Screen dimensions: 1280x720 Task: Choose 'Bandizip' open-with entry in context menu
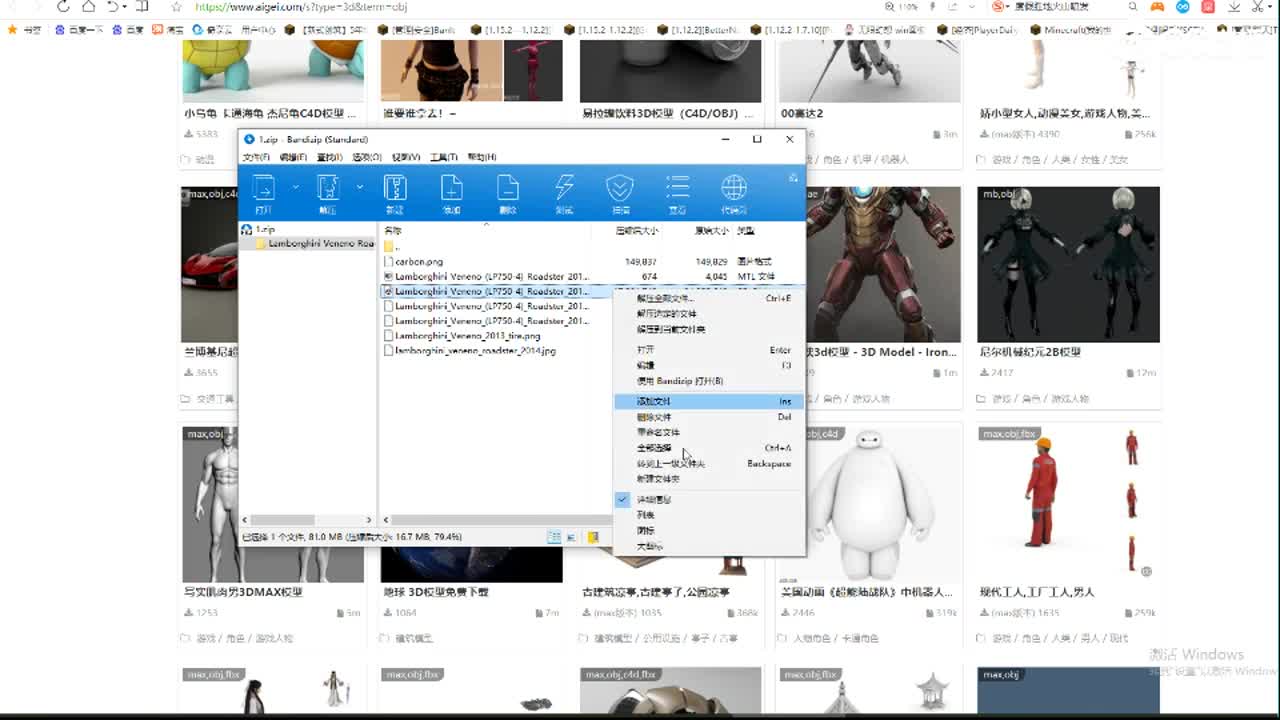pyautogui.click(x=708, y=381)
